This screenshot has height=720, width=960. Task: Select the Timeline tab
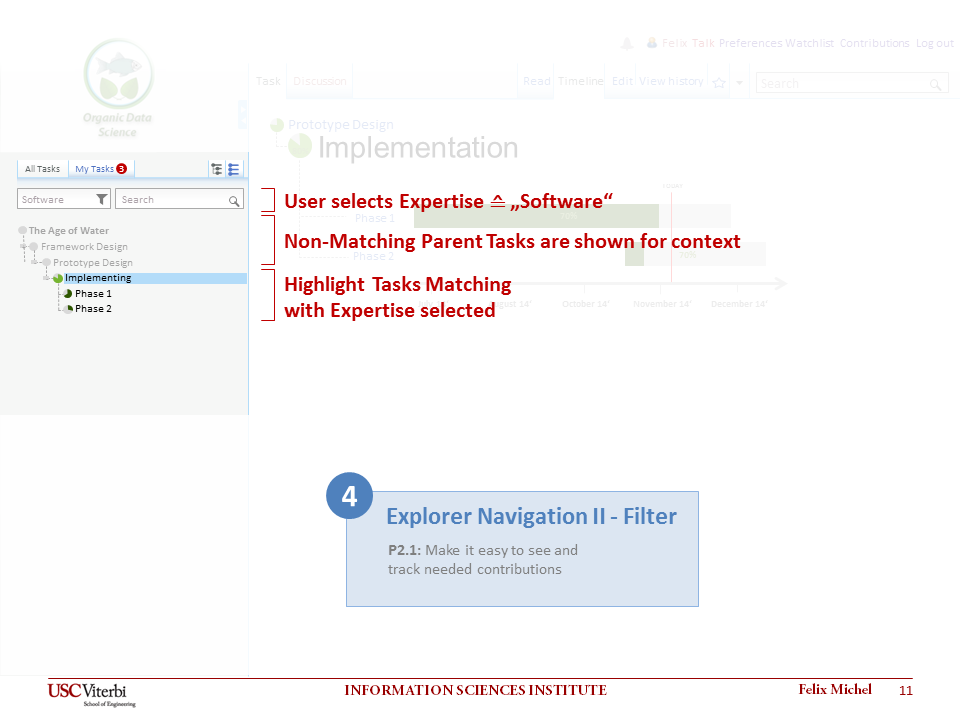pos(580,82)
